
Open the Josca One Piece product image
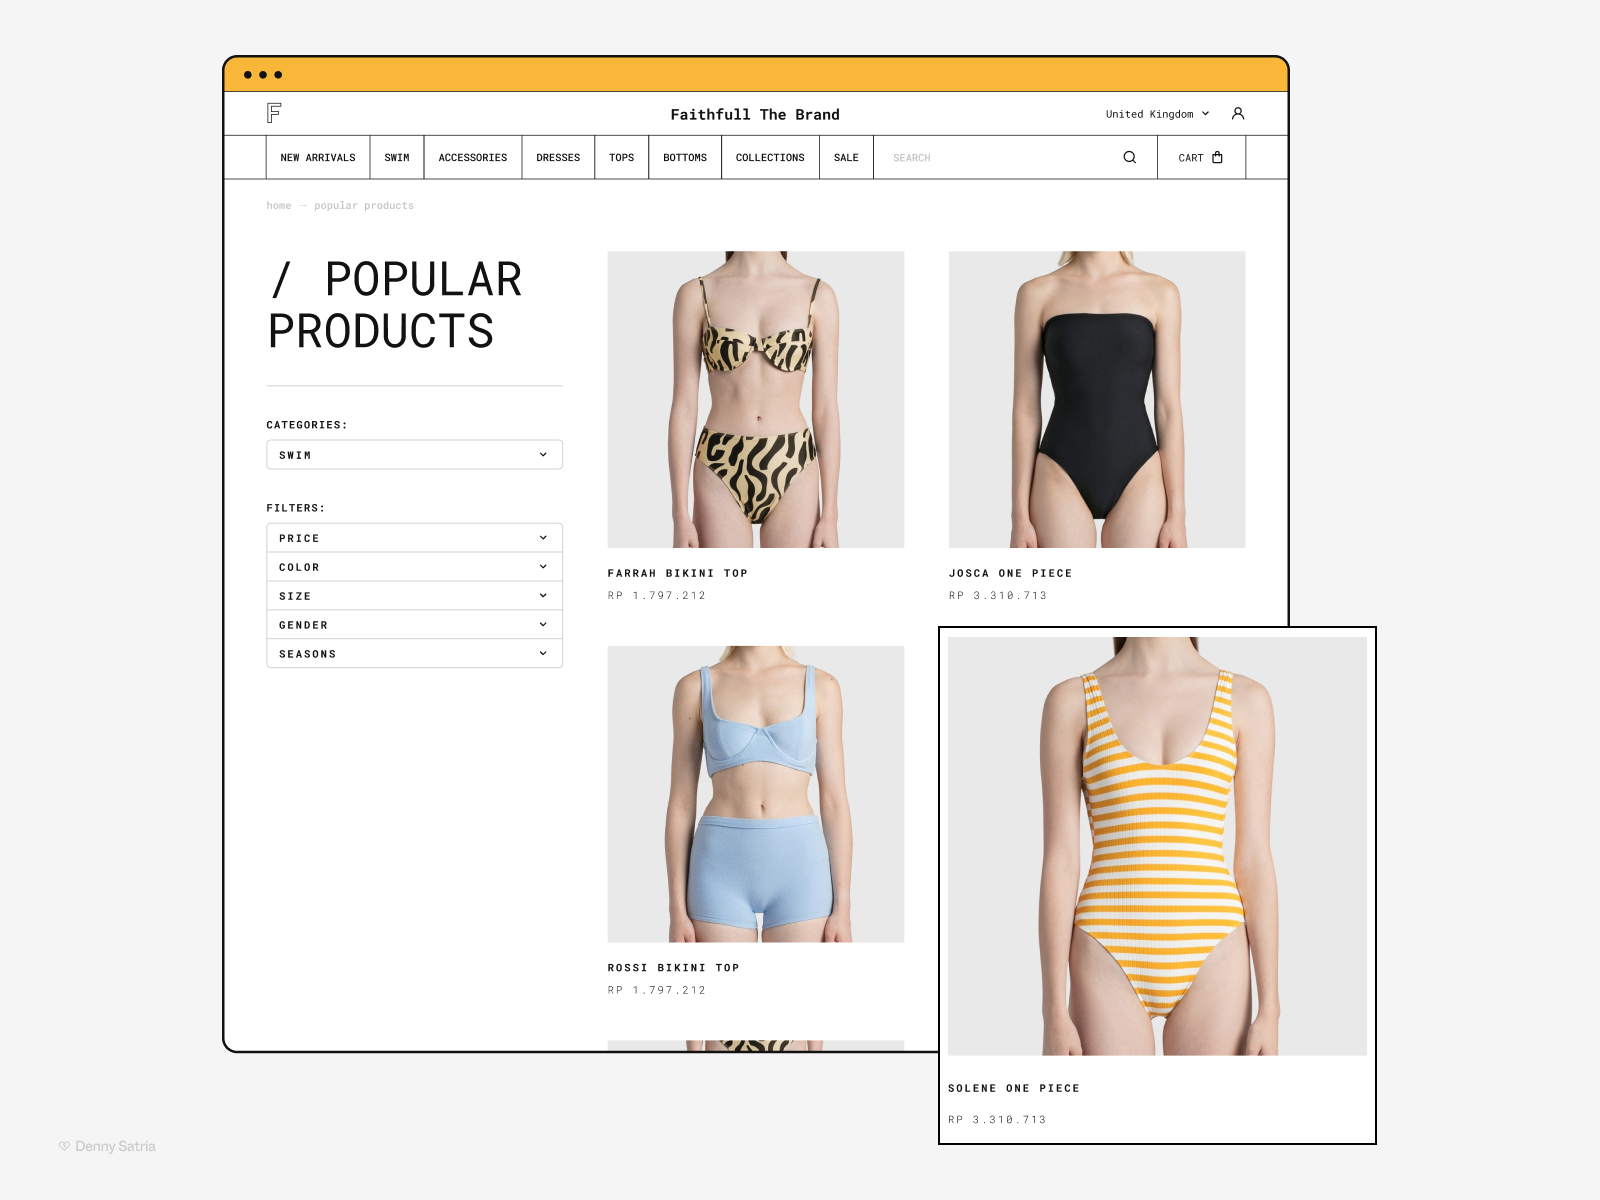[x=1097, y=399]
